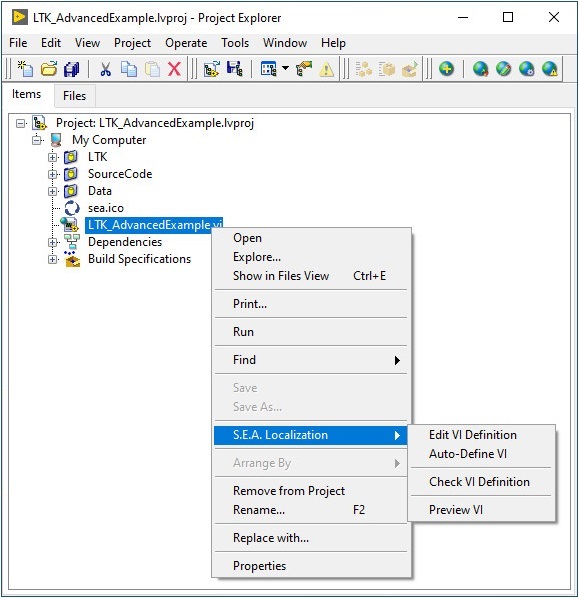The width and height of the screenshot is (579, 598).
Task: Select Preview VI in the localization submenu
Action: tap(456, 510)
